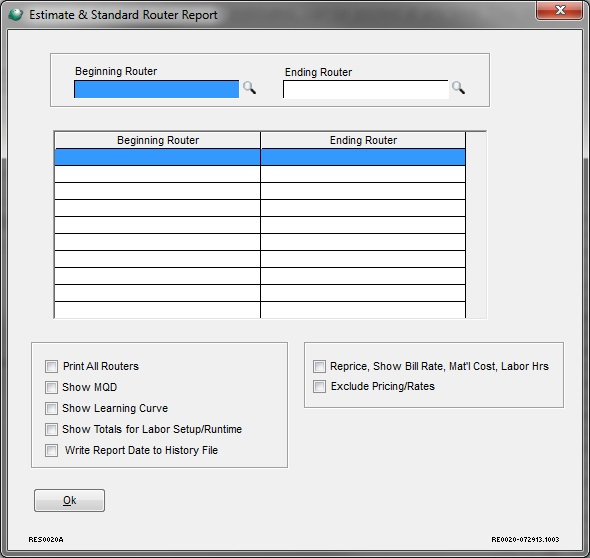Click into the Ending Router input field
Image resolution: width=590 pixels, height=558 pixels.
(x=366, y=90)
